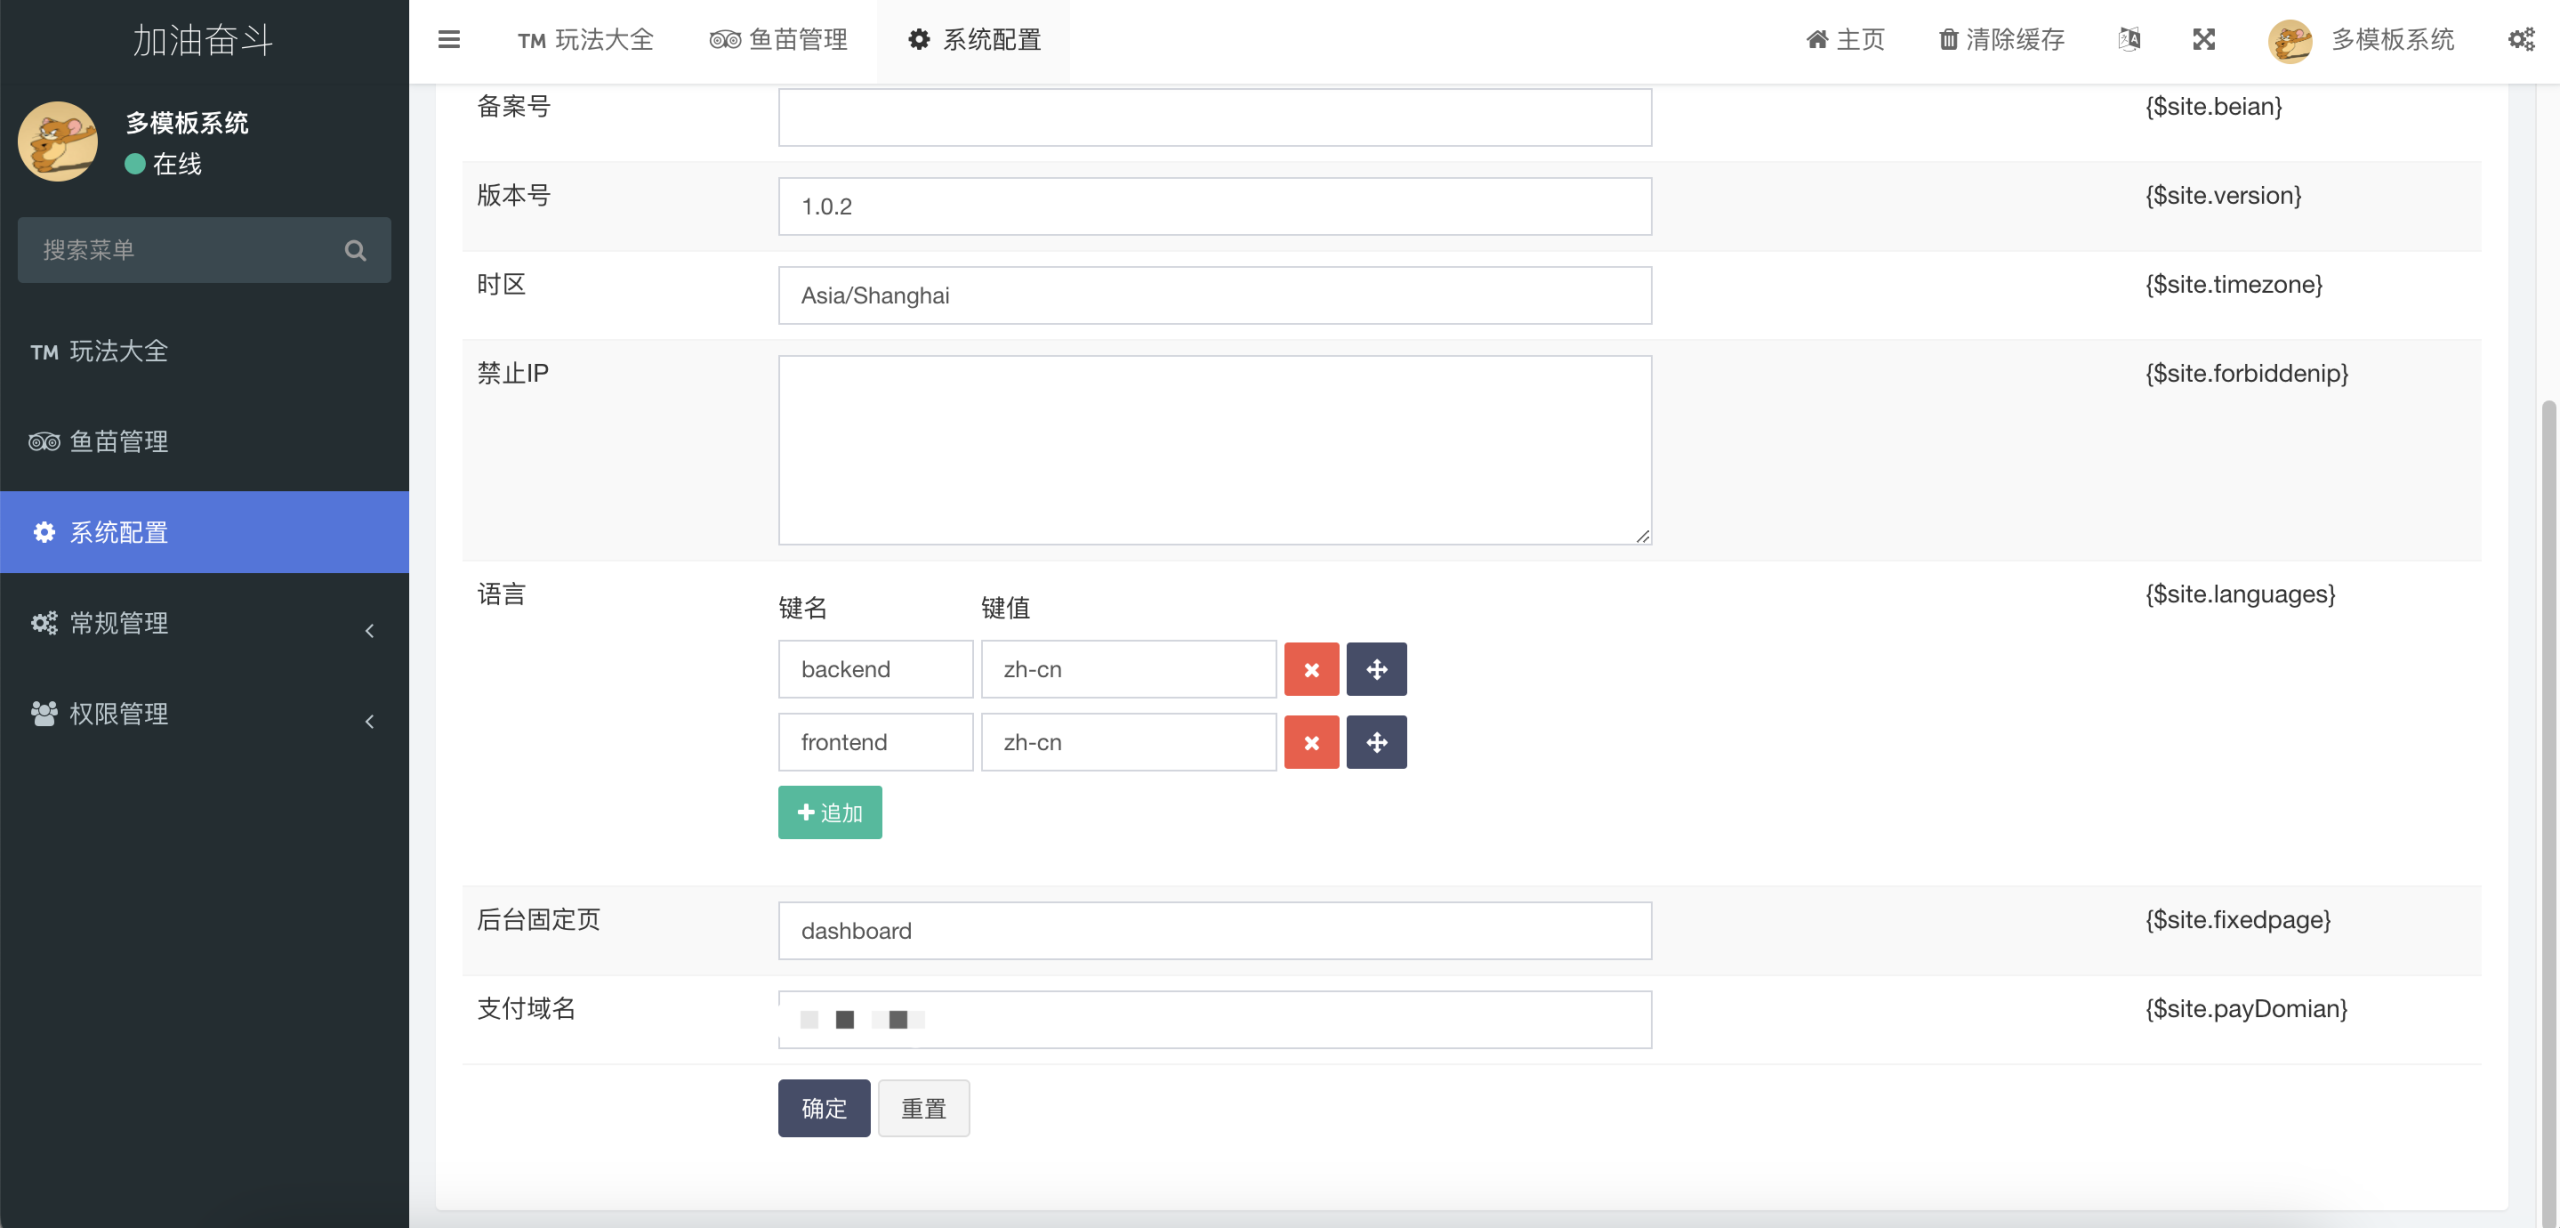
Task: Click the search icon in sidebar menu
Action: [x=355, y=250]
